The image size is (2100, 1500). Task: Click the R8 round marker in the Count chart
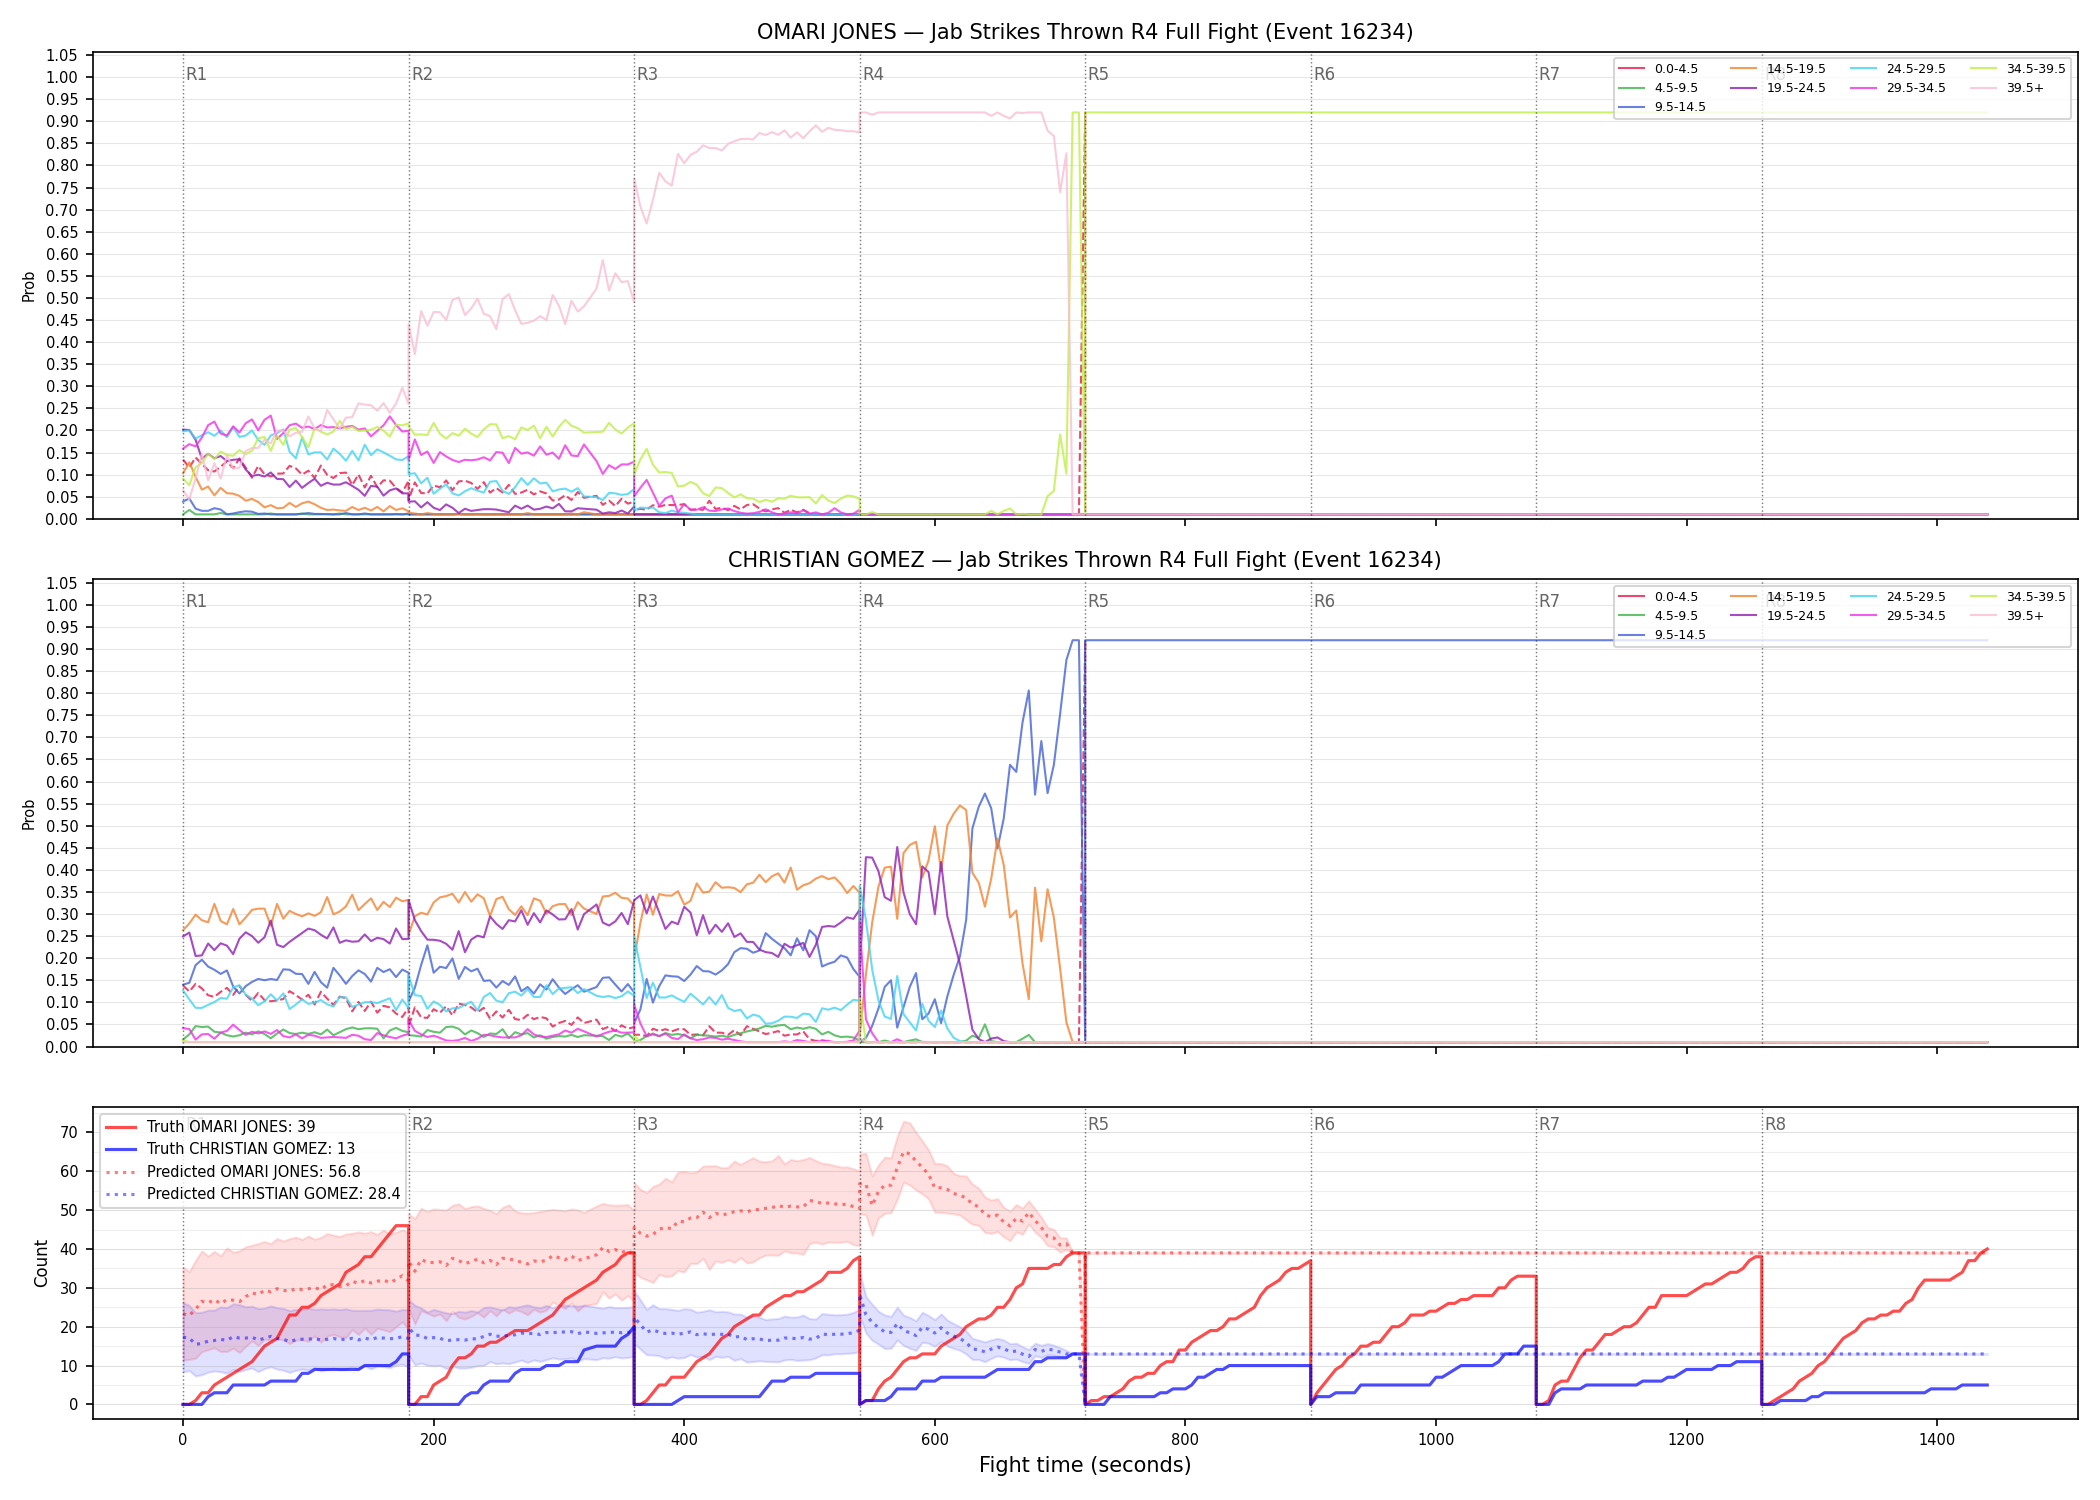point(1775,1124)
